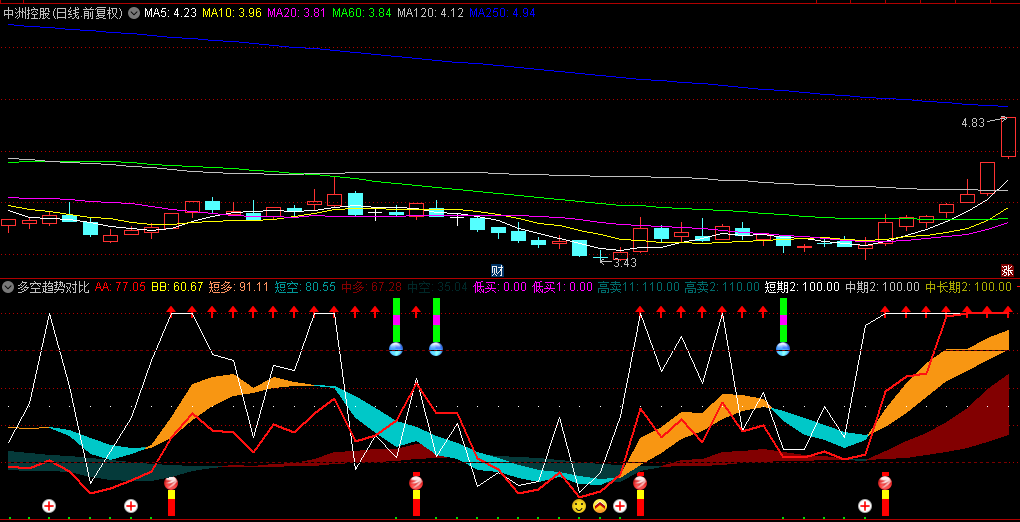Click the 短多: 91.11 indicator value
Screen dimensions: 1020x522
pyautogui.click(x=238, y=287)
